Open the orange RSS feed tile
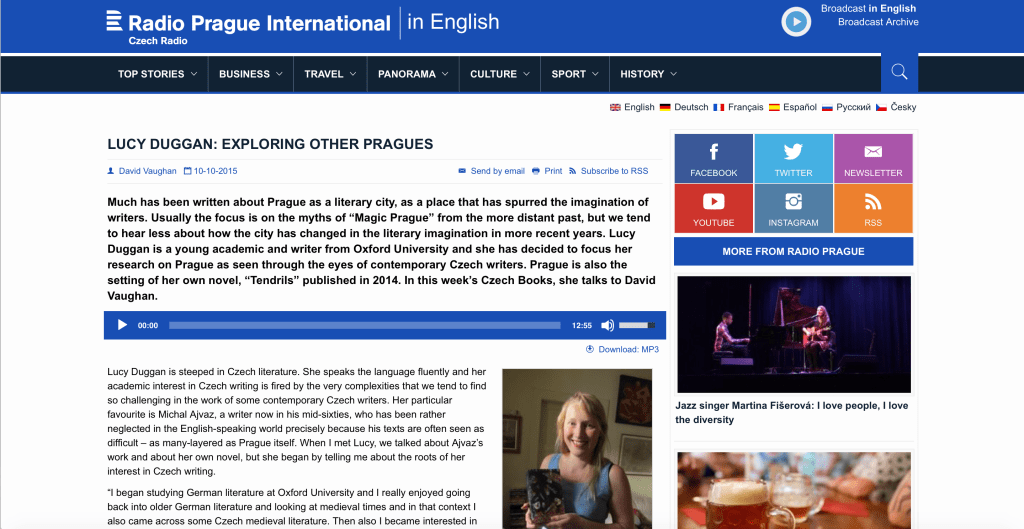Viewport: 1024px width, 529px height. (873, 208)
